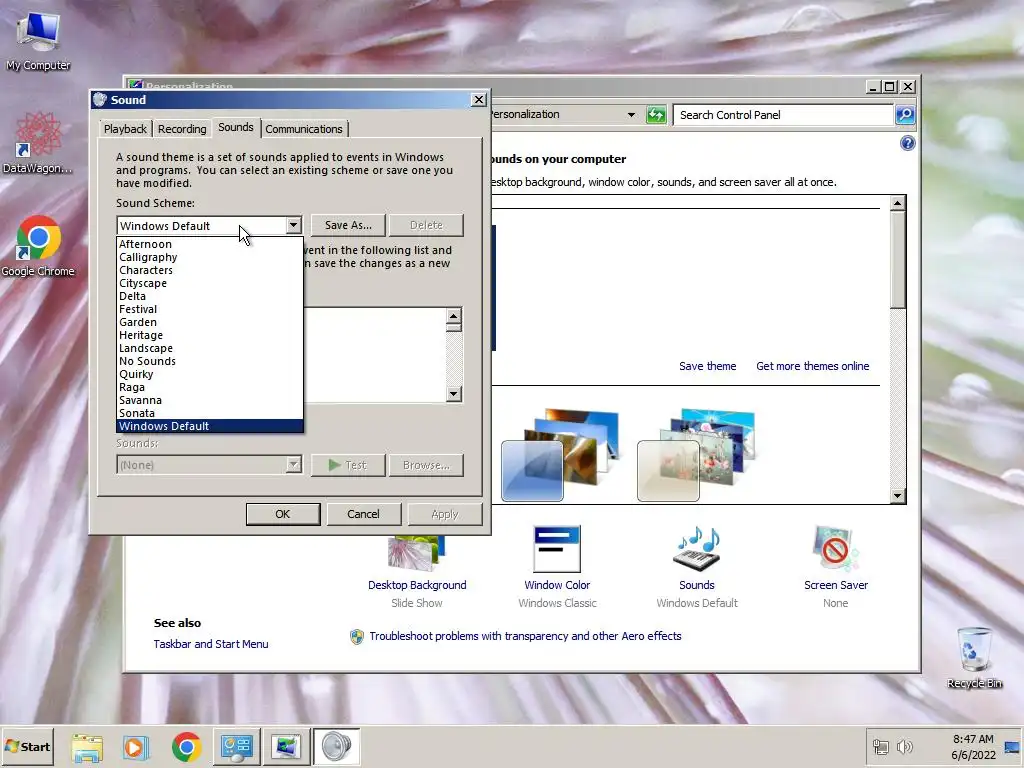Open the DataWagon desktop shortcut
This screenshot has width=1024, height=768.
point(37,142)
